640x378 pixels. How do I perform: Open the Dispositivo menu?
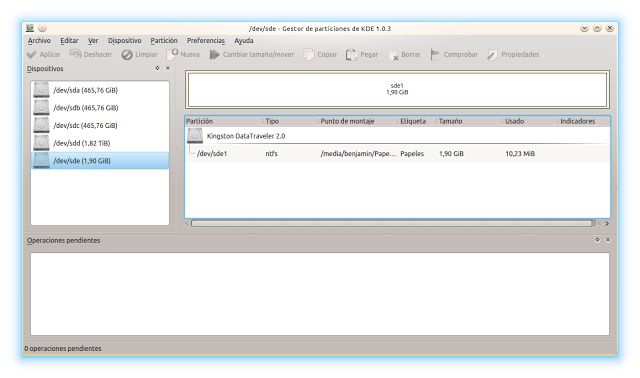(124, 40)
